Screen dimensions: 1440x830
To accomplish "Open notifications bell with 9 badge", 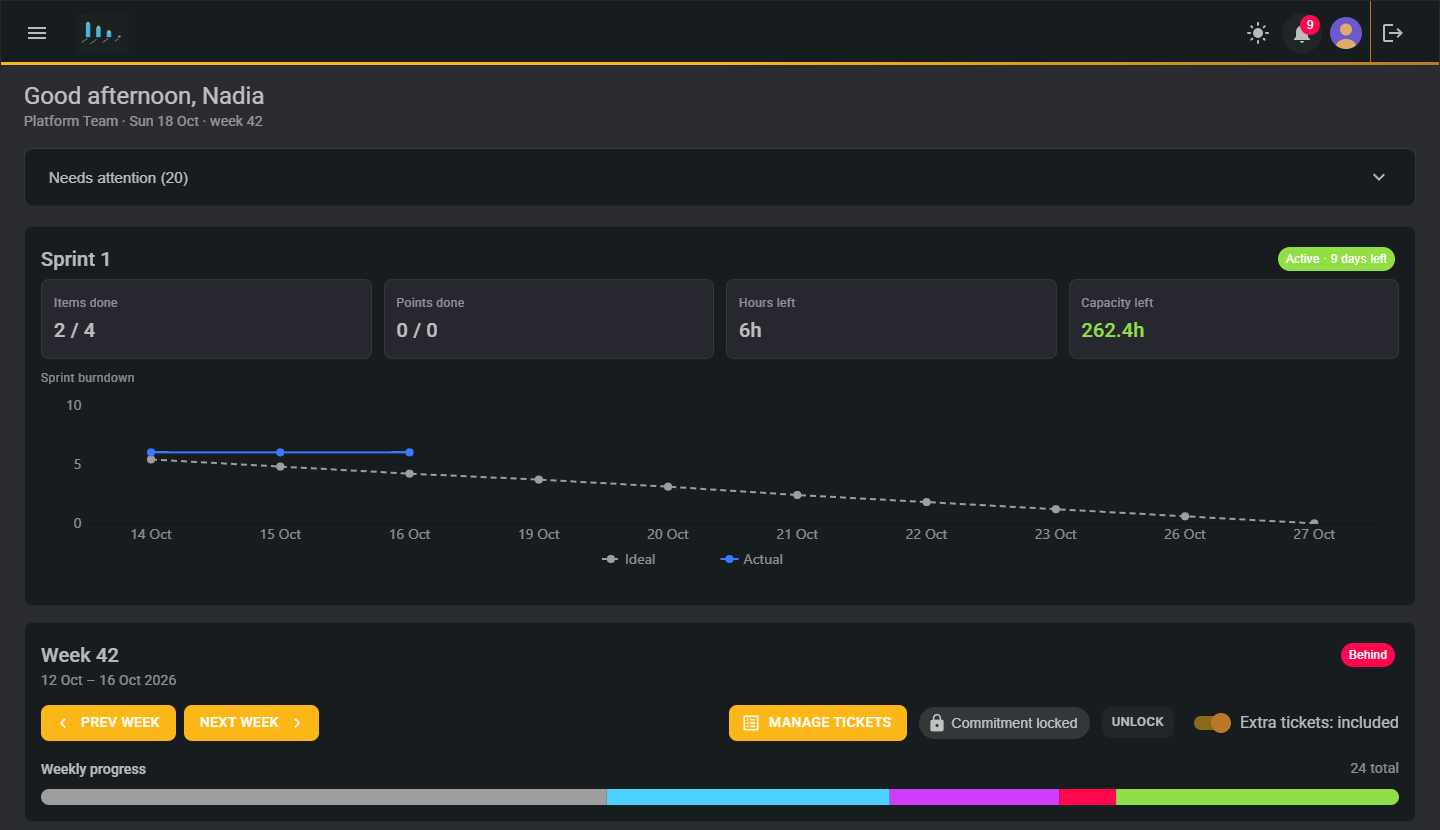I will pyautogui.click(x=1302, y=33).
